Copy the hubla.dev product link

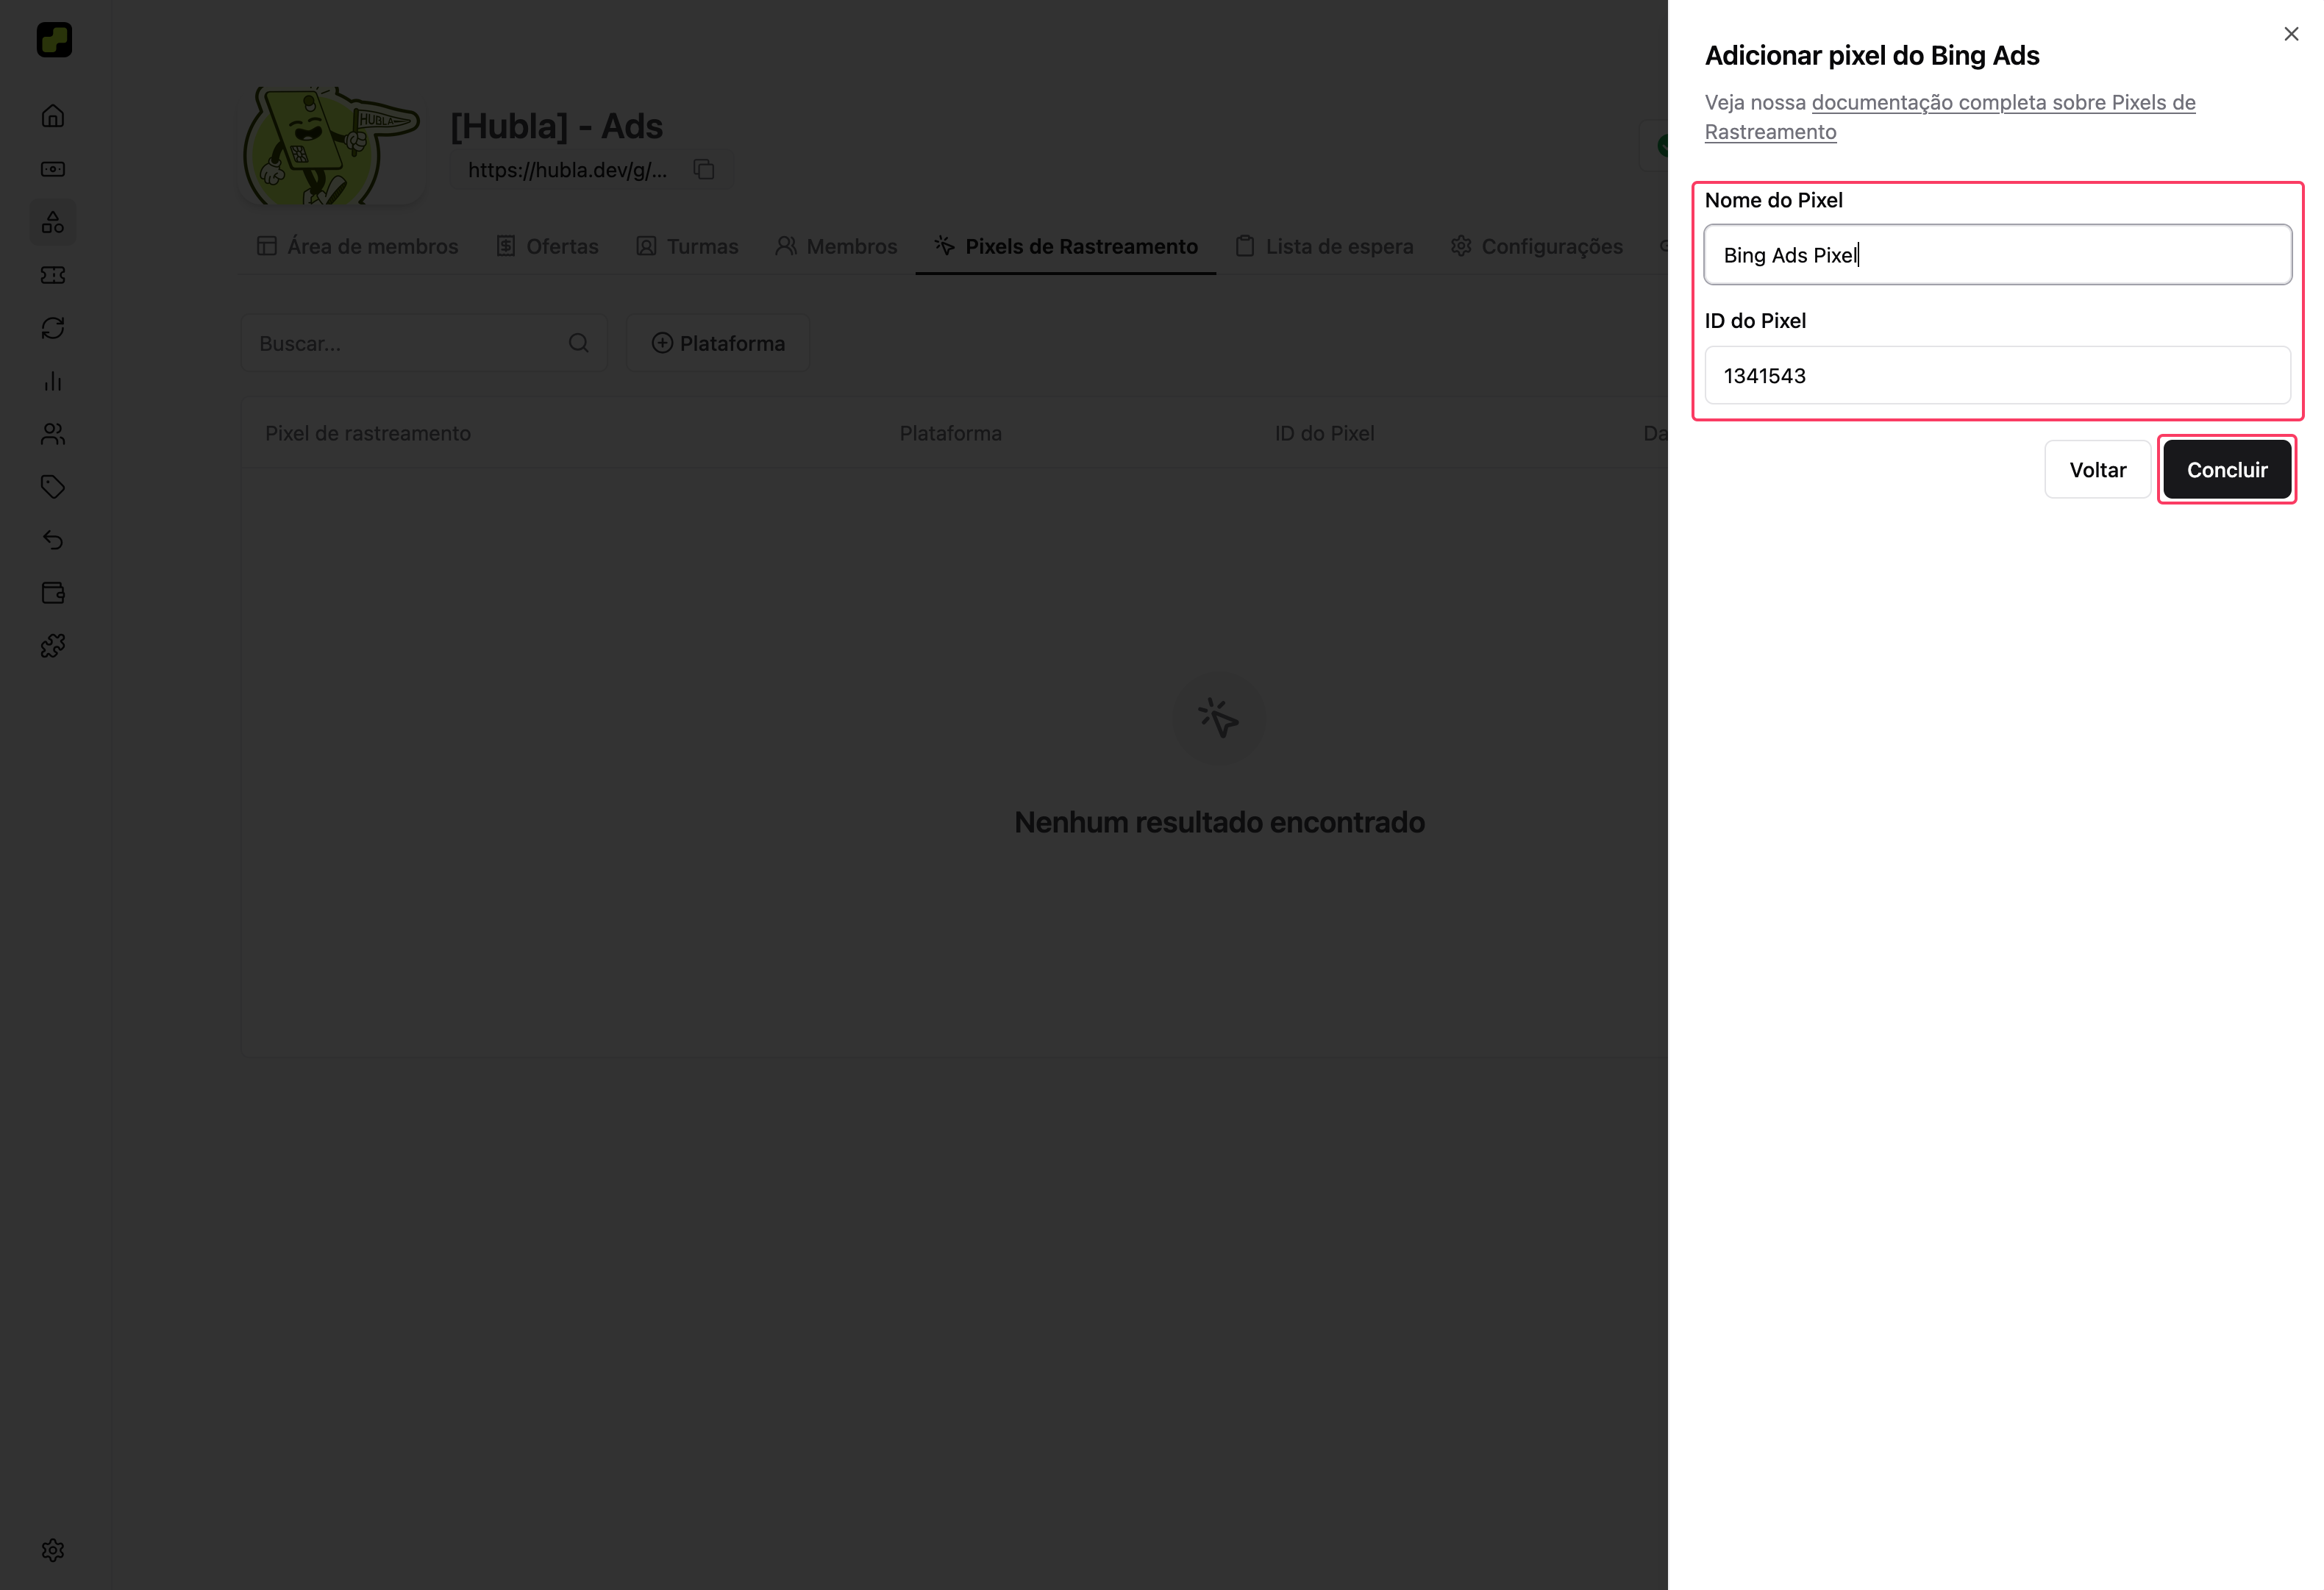[704, 170]
